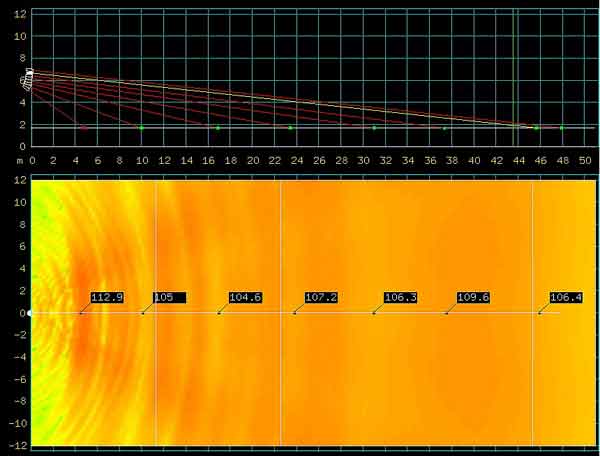Image resolution: width=600 pixels, height=456 pixels.
Task: Select the line array loudspeaker icon
Action: [x=28, y=79]
